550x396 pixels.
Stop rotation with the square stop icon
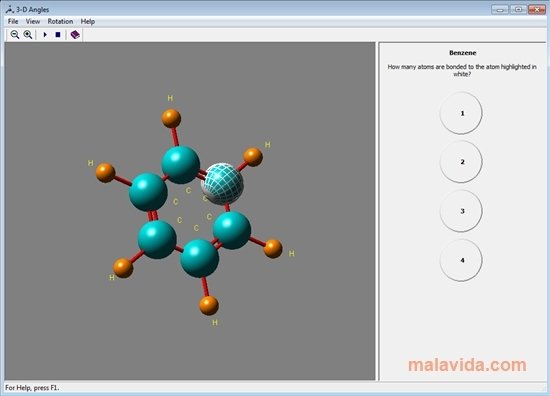coord(58,34)
